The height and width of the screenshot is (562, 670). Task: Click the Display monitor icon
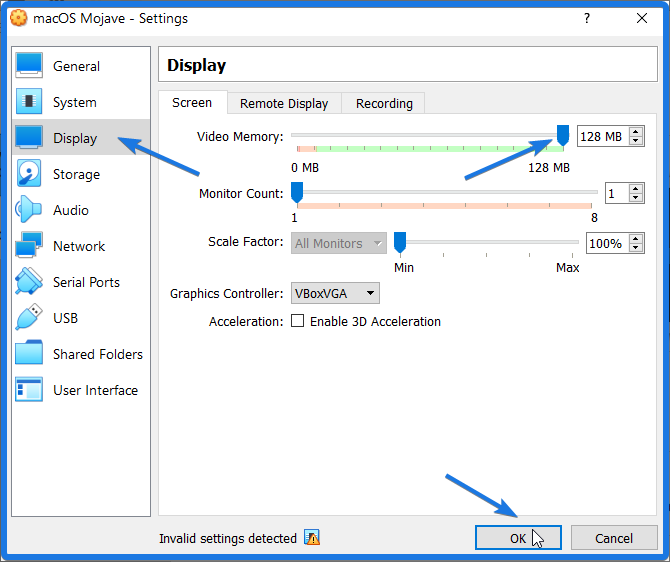[29, 137]
